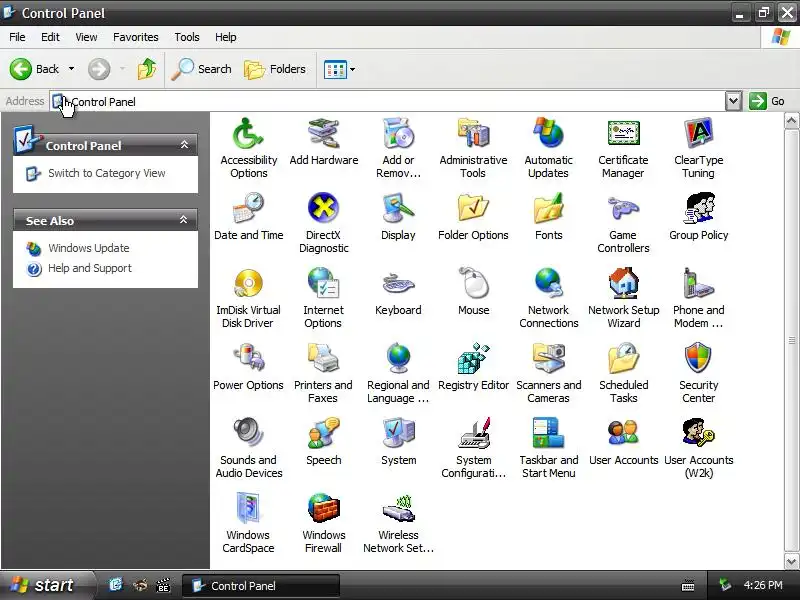Select DirectX Diagnostic icon

pos(323,208)
